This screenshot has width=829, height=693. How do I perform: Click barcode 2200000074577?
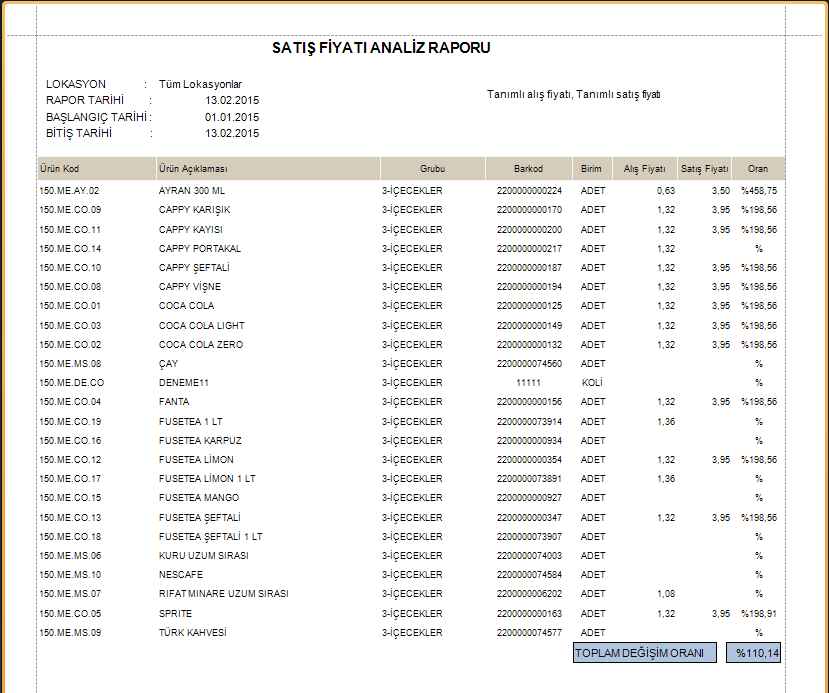pos(529,633)
